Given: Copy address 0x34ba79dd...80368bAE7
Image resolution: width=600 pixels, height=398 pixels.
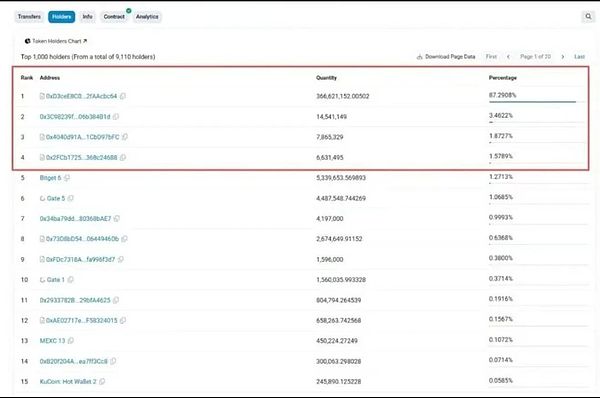Looking at the screenshot, I should click(117, 219).
